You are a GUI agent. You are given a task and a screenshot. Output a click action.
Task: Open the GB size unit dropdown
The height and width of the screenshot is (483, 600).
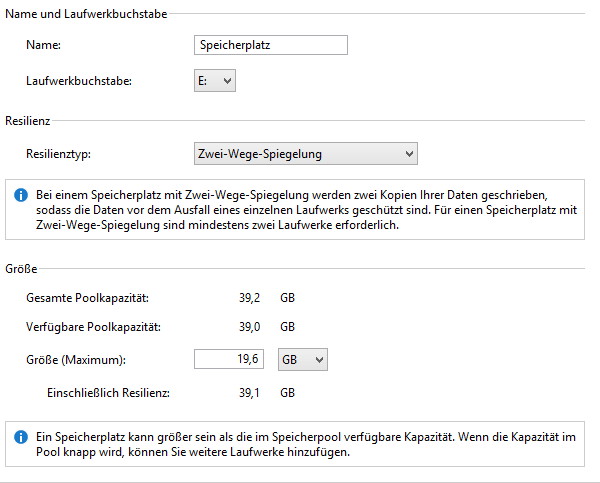point(303,360)
